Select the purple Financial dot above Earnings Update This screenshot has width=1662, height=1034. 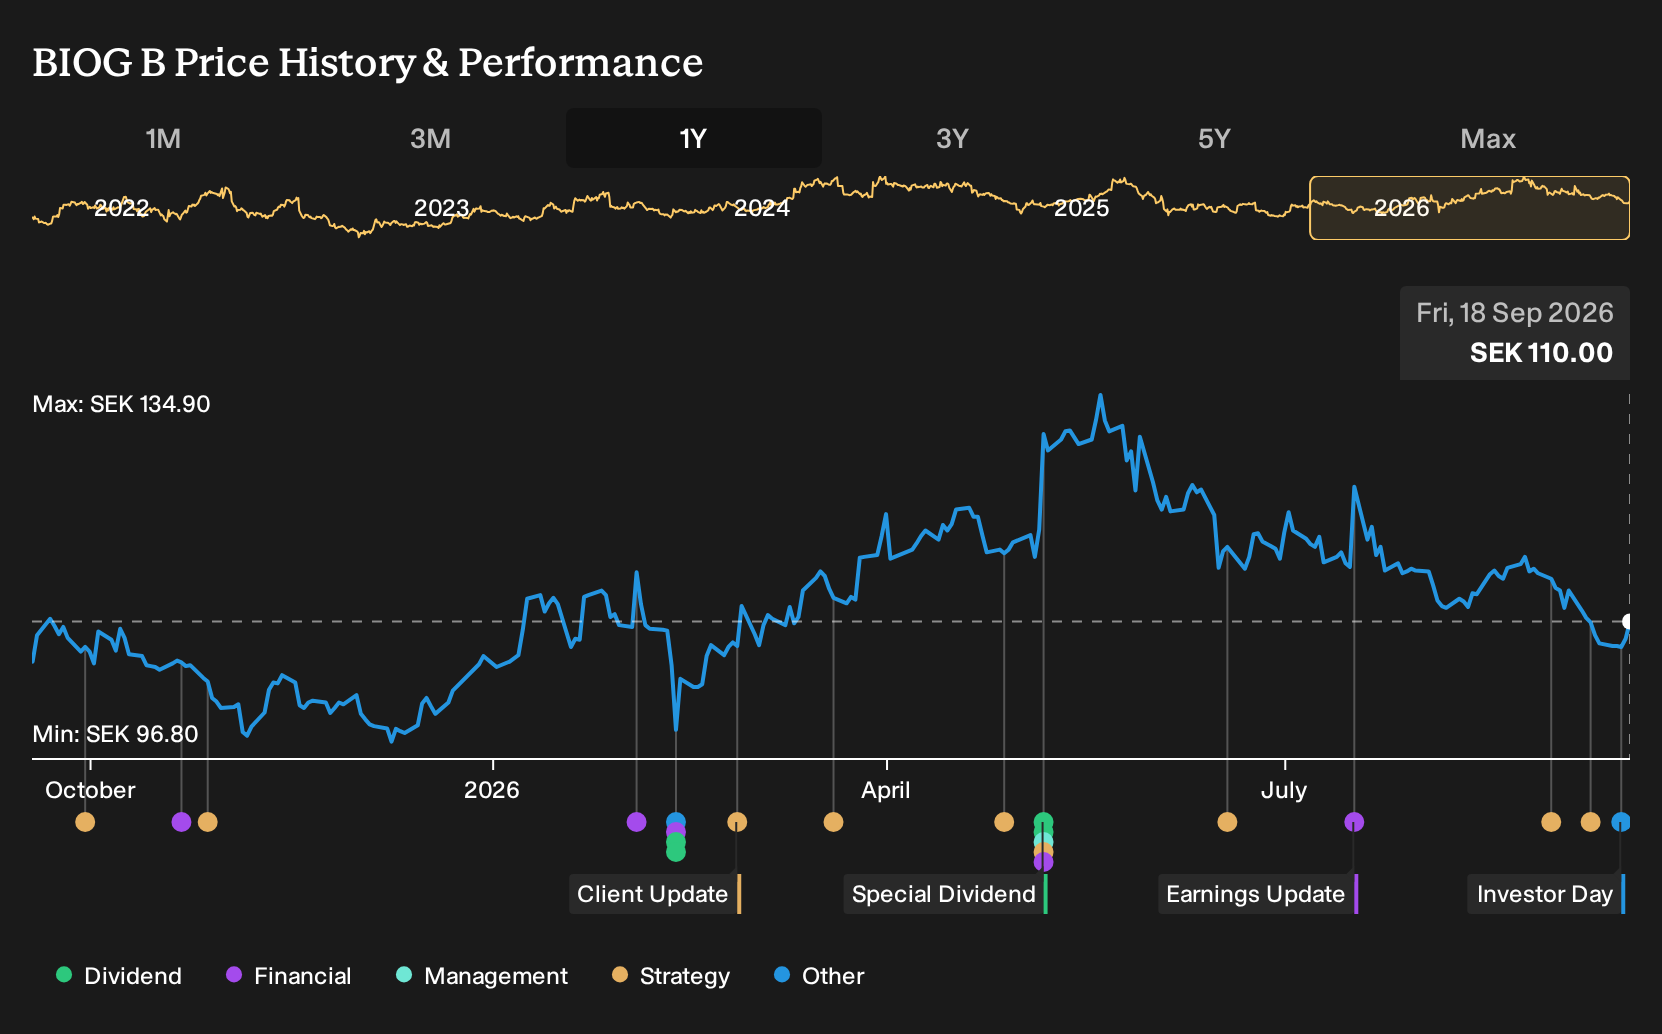(x=1354, y=822)
